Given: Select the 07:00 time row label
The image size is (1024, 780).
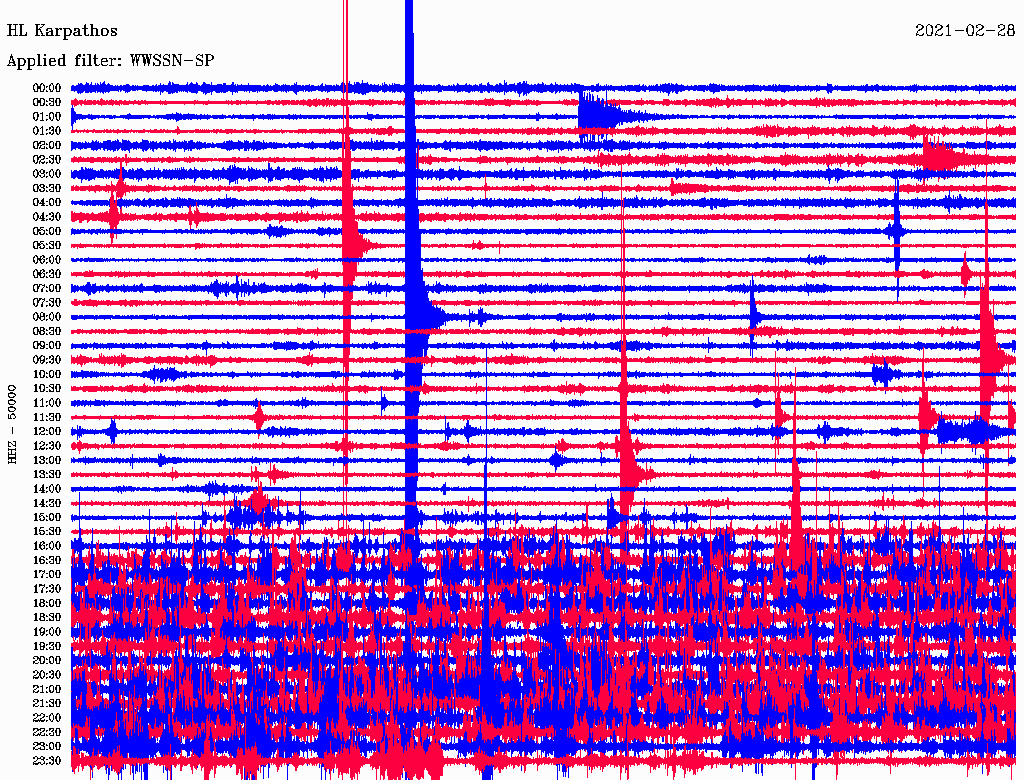Looking at the screenshot, I should pos(47,288).
